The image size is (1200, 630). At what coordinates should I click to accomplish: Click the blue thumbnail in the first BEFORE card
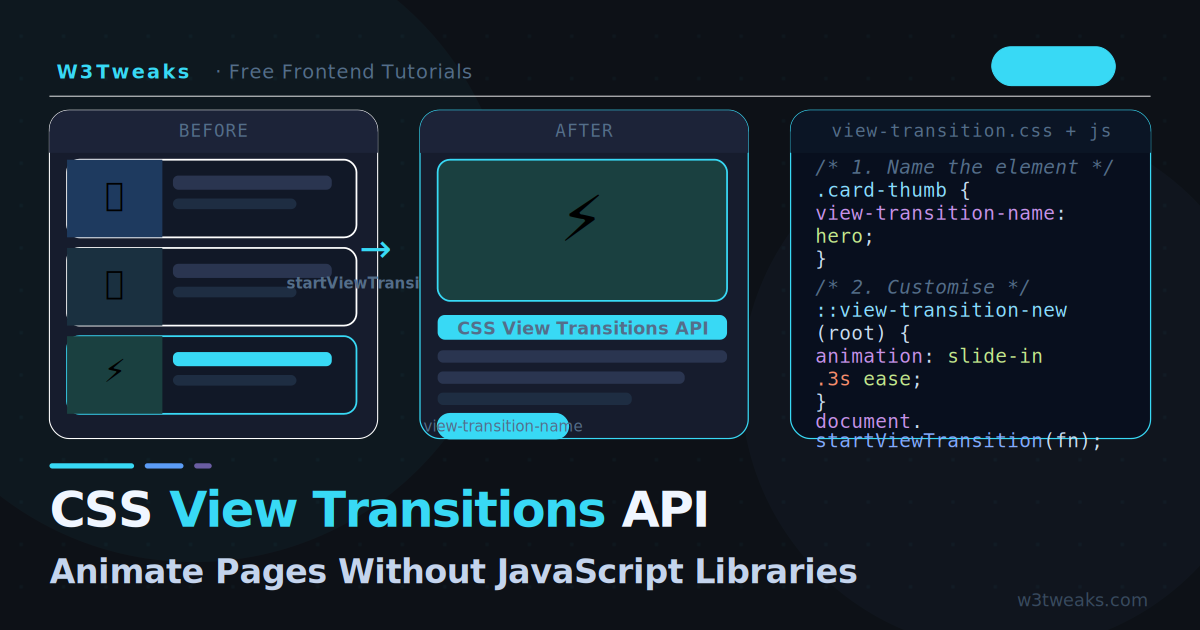[x=114, y=198]
